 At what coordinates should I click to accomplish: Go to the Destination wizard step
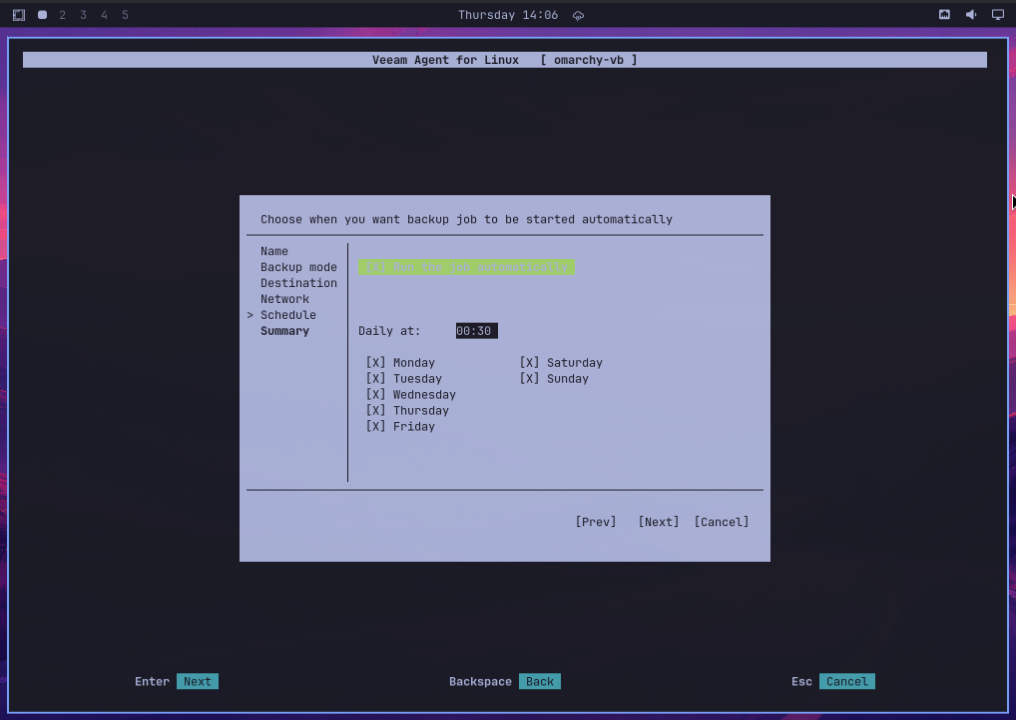pyautogui.click(x=299, y=283)
